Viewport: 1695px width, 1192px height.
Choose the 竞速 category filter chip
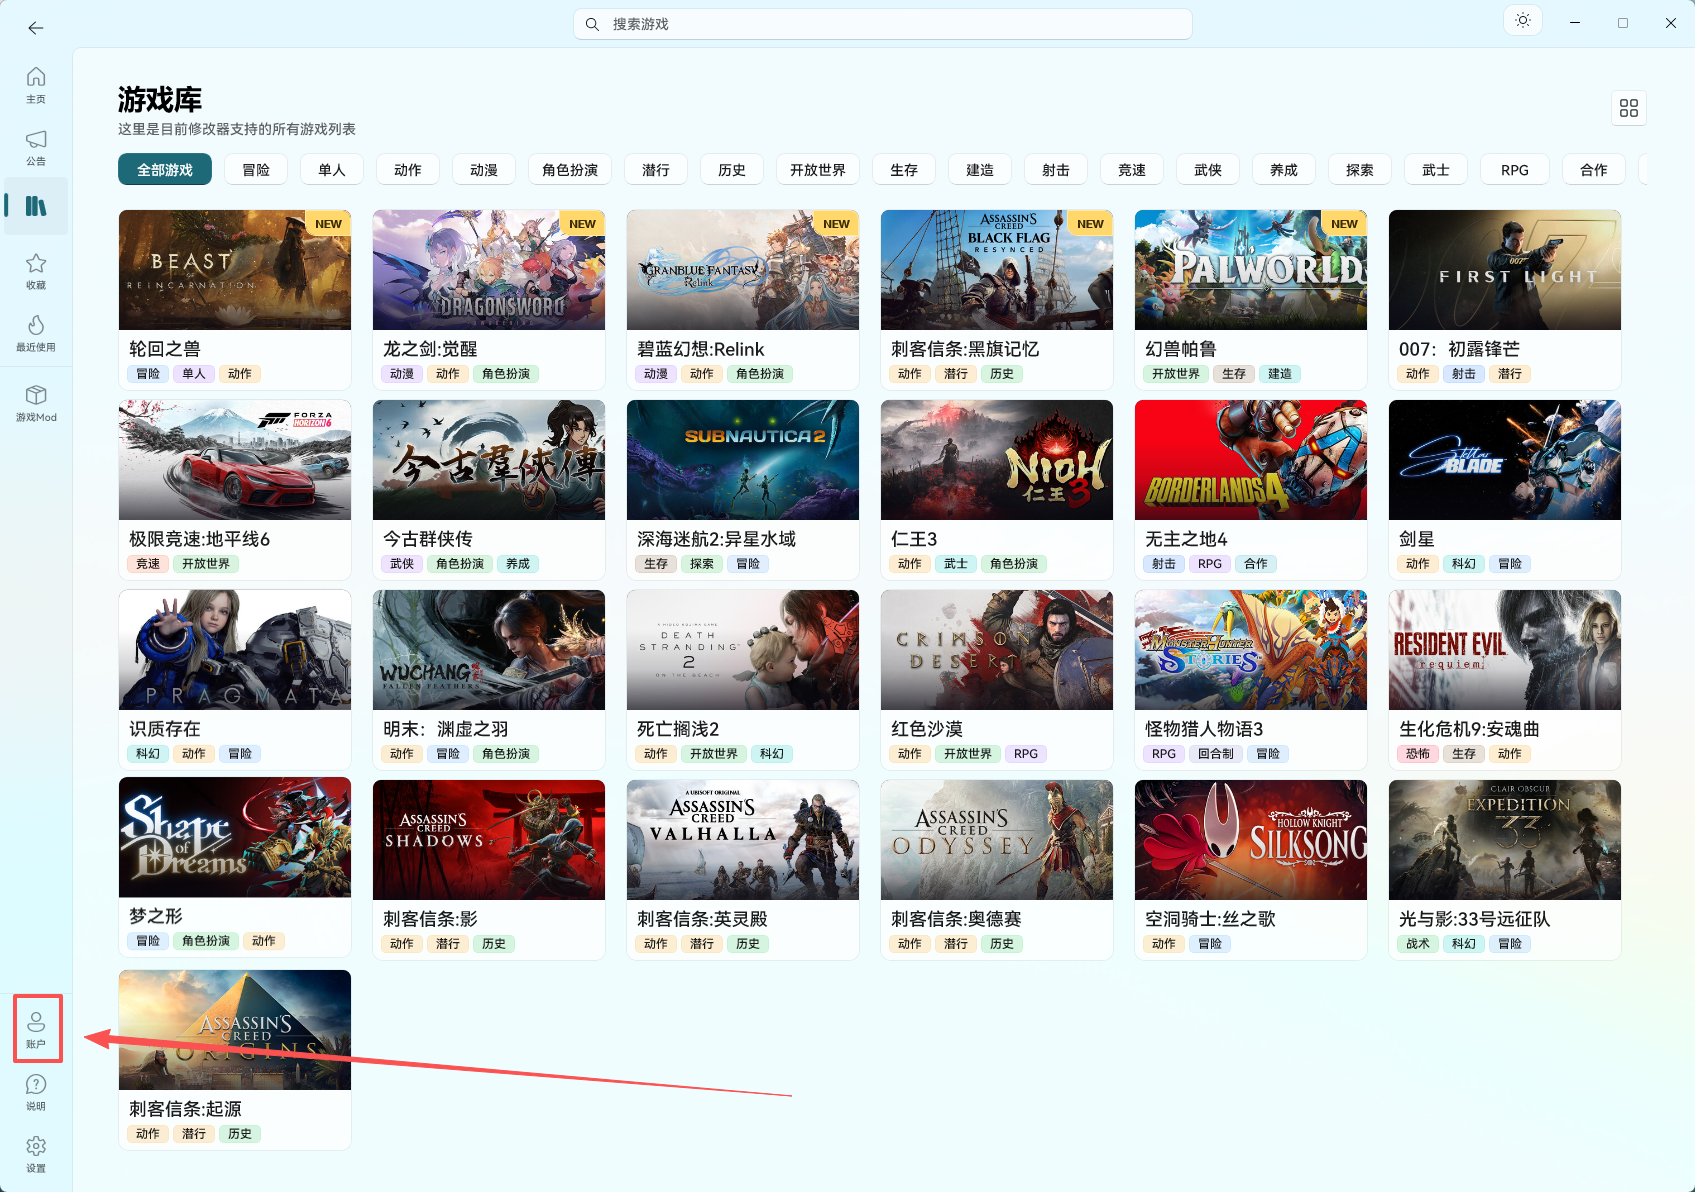pos(1132,170)
